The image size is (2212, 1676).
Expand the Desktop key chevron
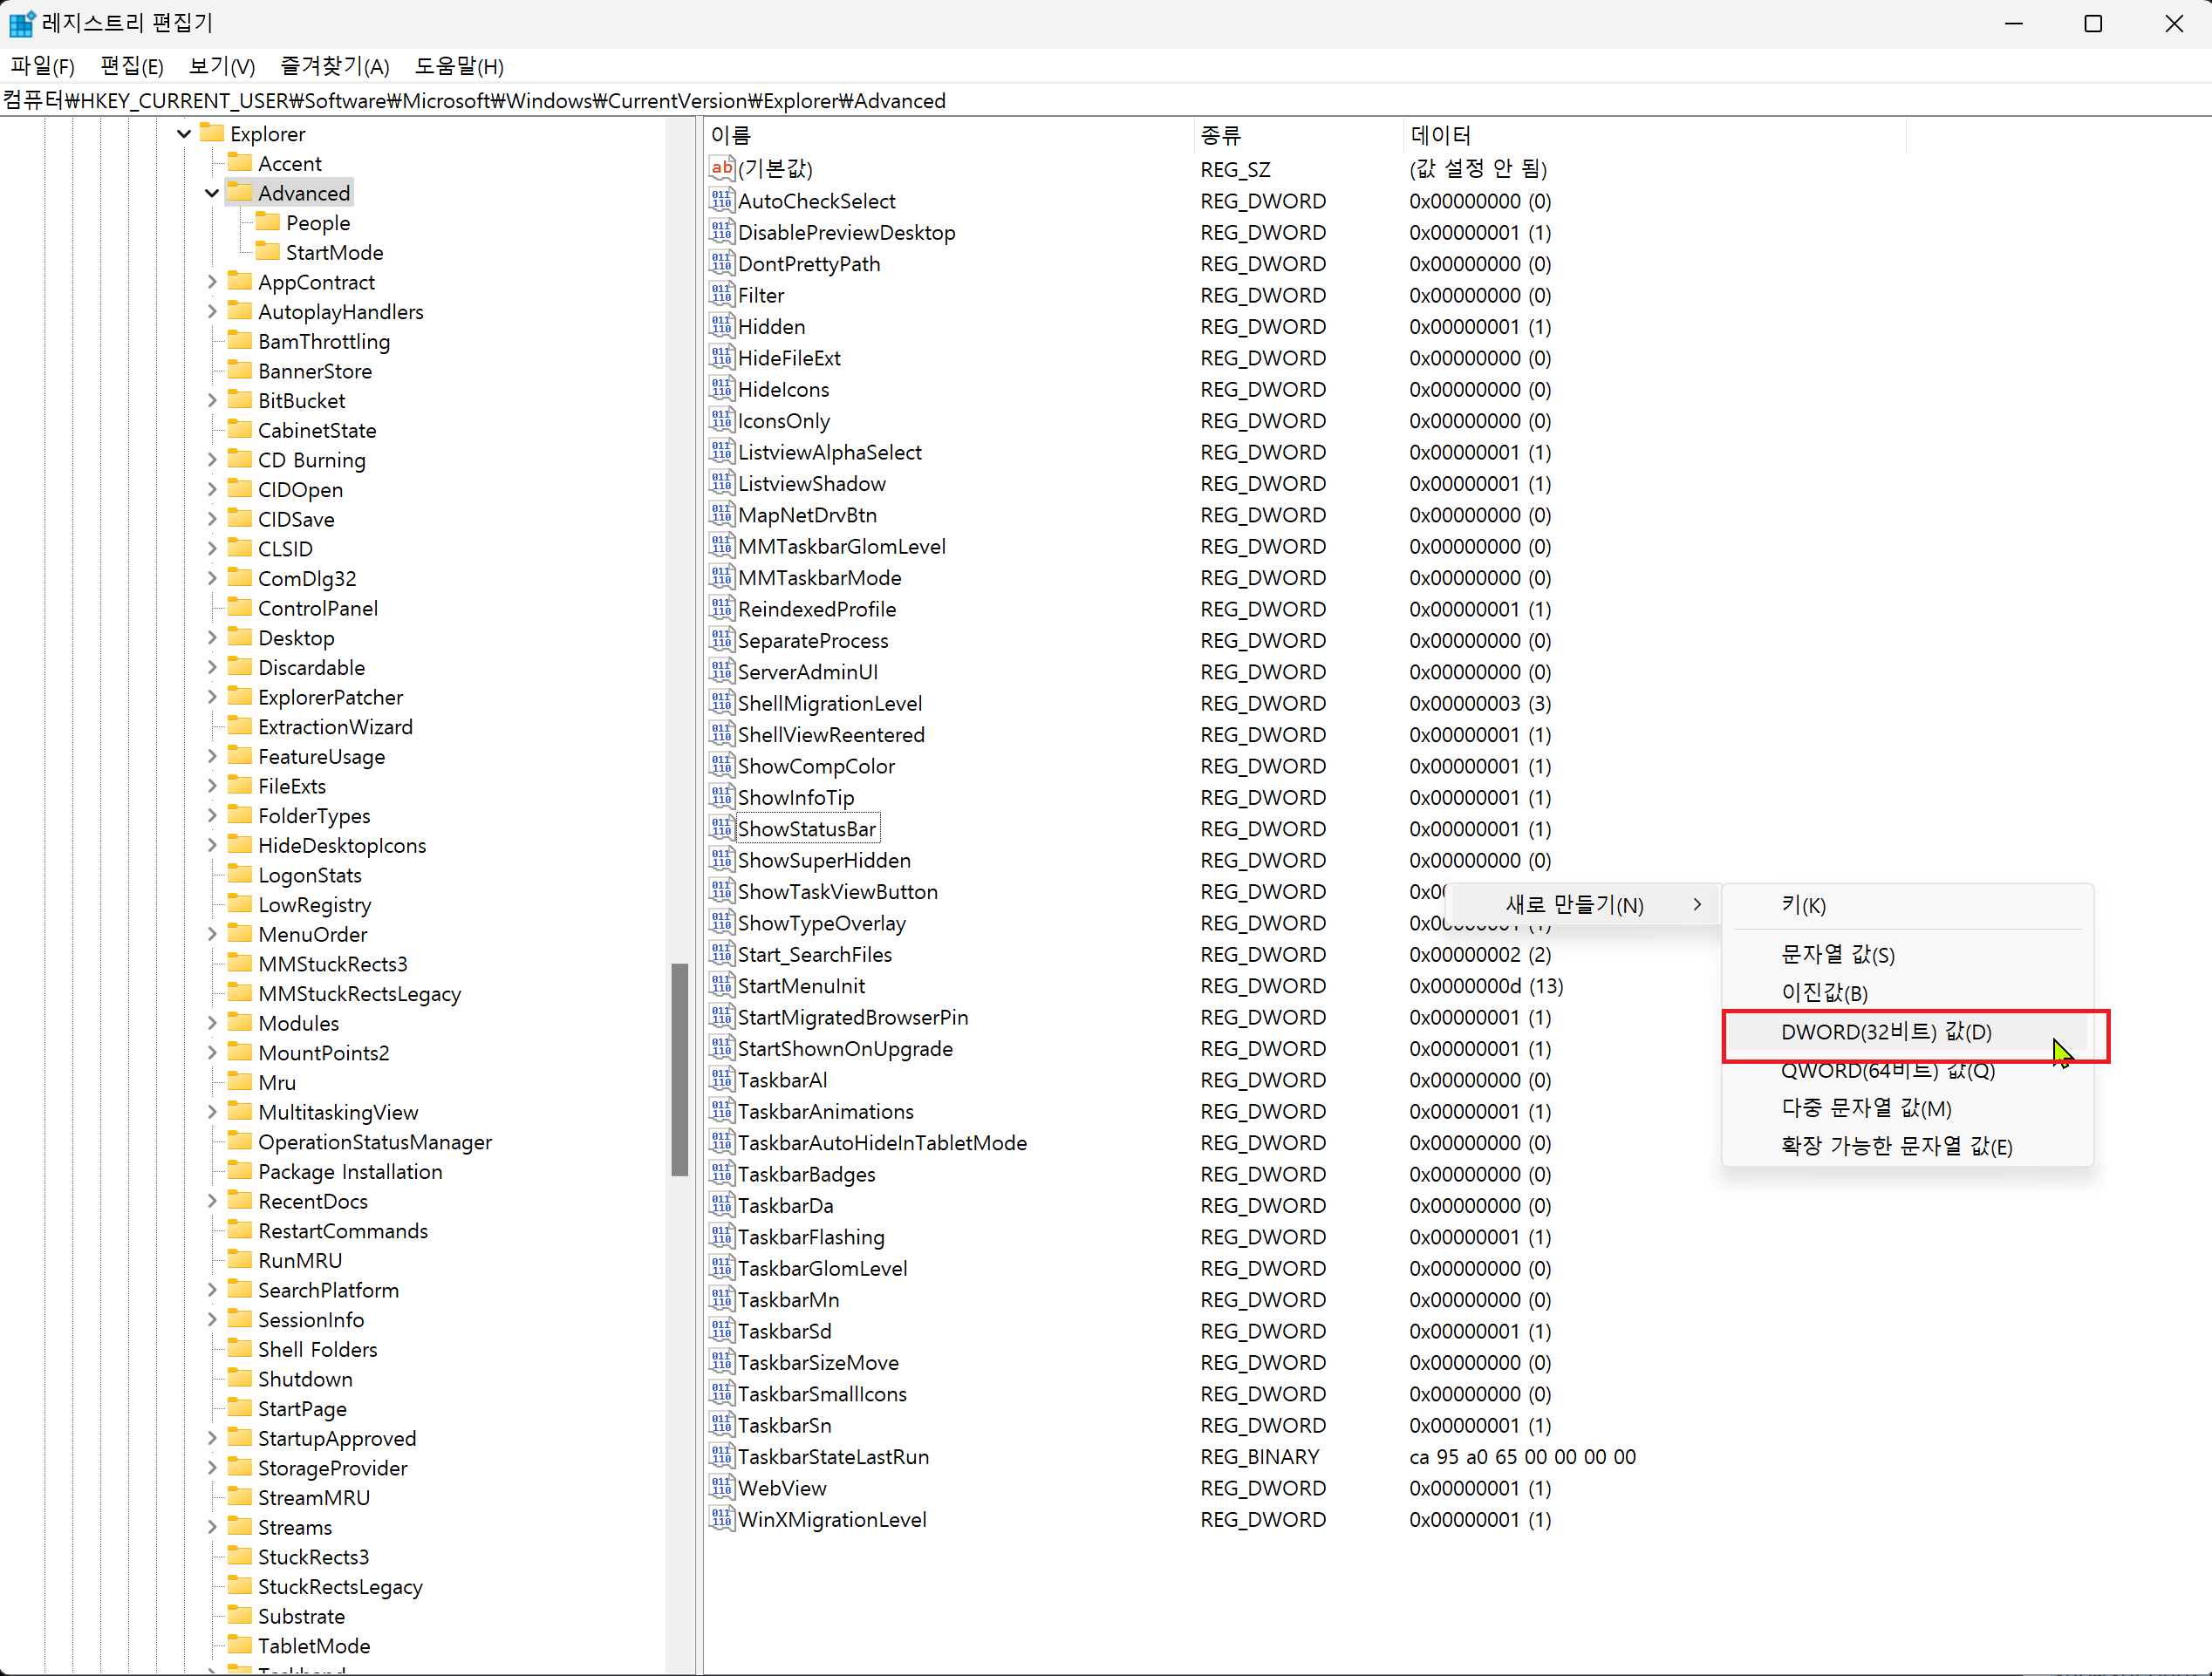212,638
